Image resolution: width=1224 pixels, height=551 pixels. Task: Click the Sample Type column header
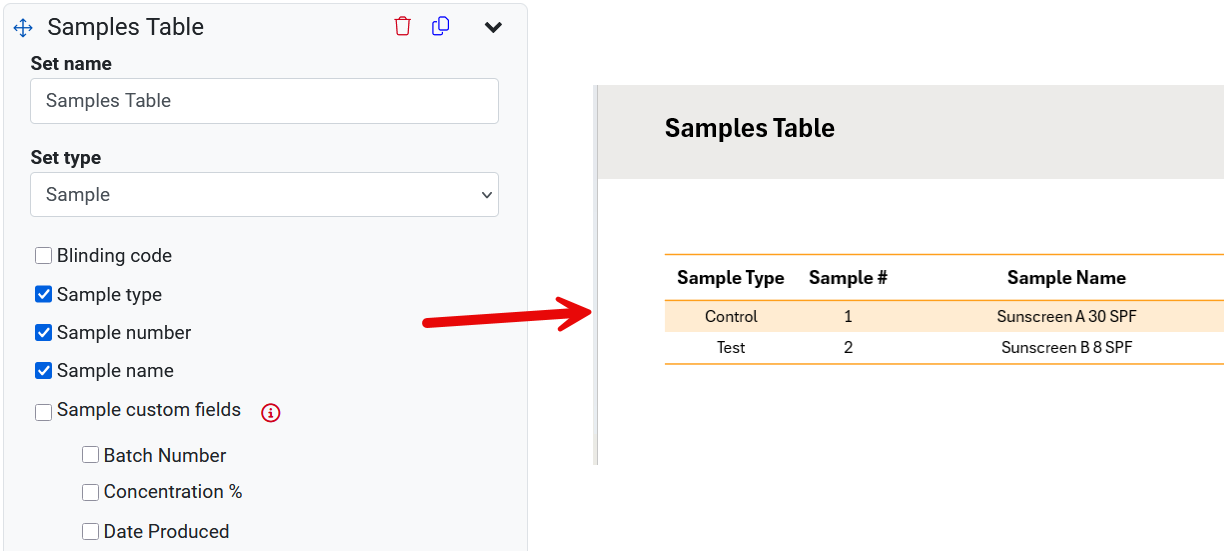coord(730,278)
